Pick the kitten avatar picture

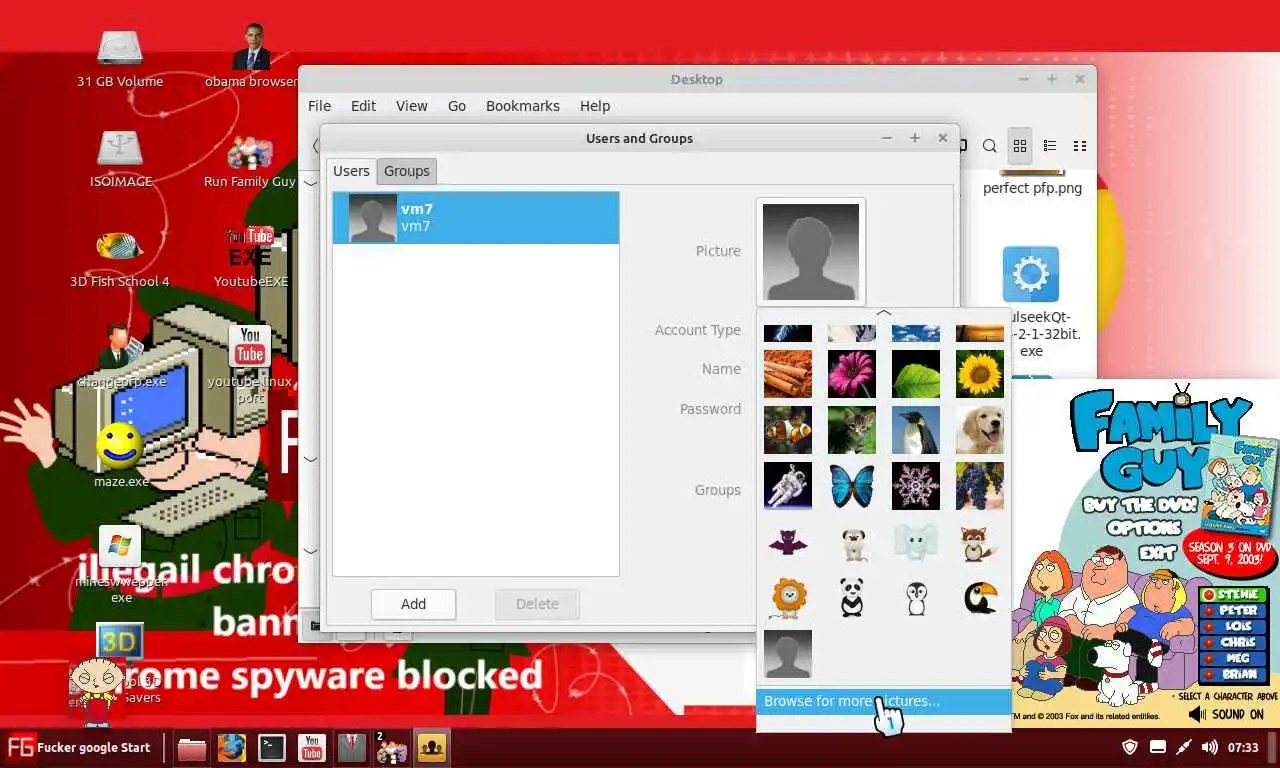[852, 430]
